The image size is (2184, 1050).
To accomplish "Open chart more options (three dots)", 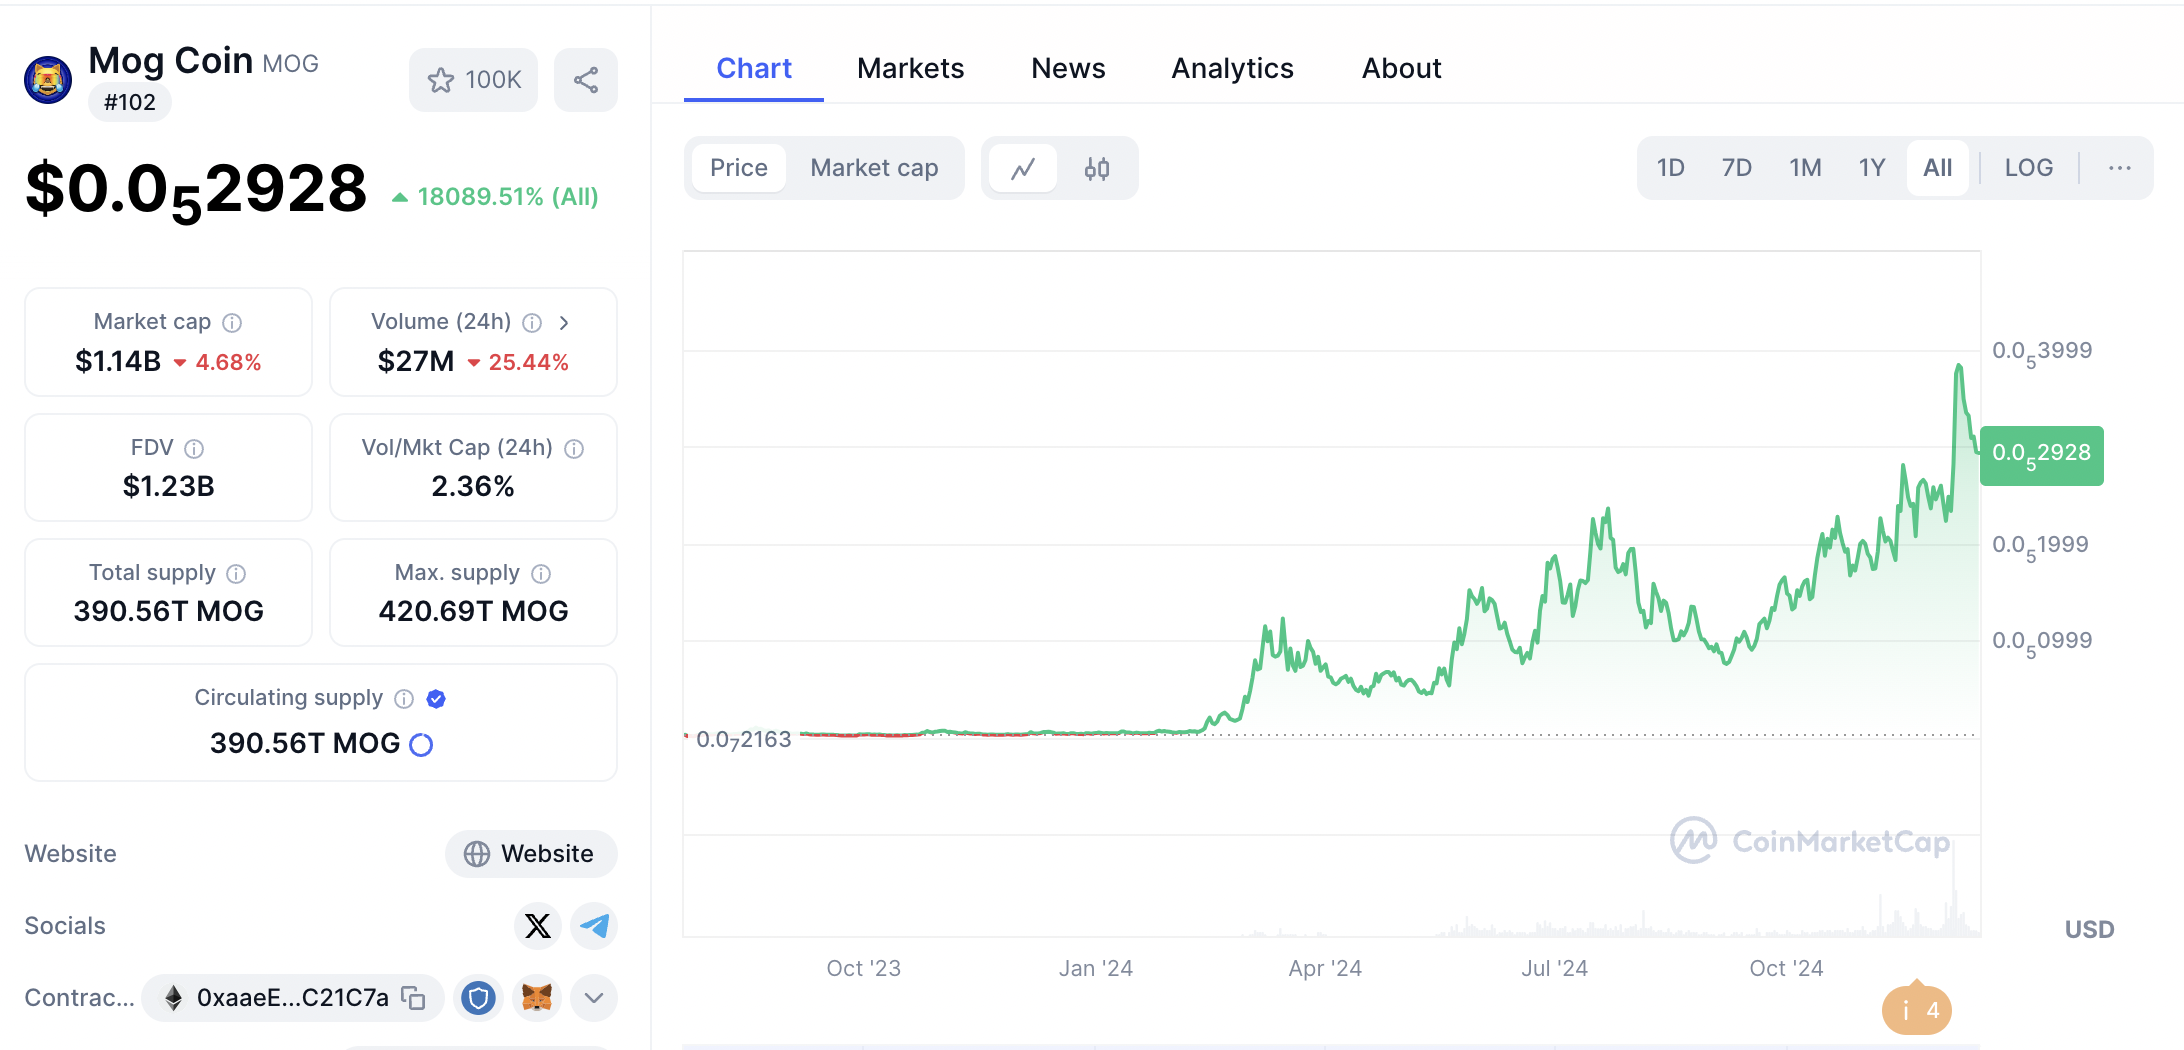I will [2120, 168].
